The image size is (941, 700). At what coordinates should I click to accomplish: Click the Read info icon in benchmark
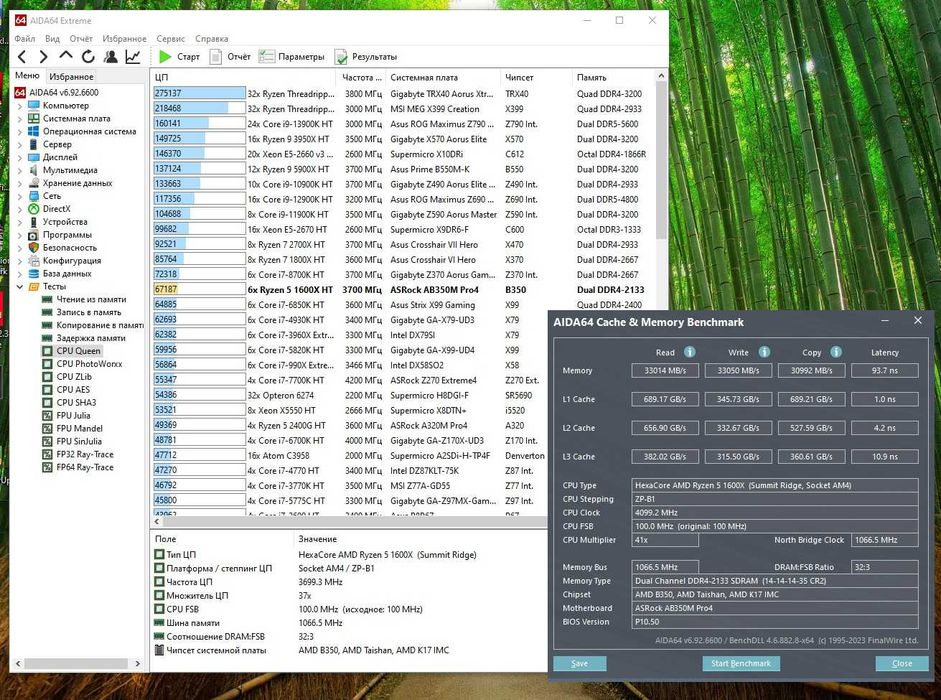[x=690, y=352]
